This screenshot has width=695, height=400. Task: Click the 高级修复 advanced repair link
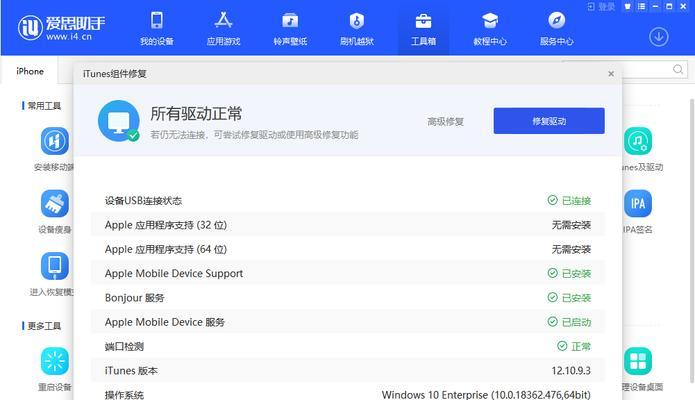coord(445,122)
